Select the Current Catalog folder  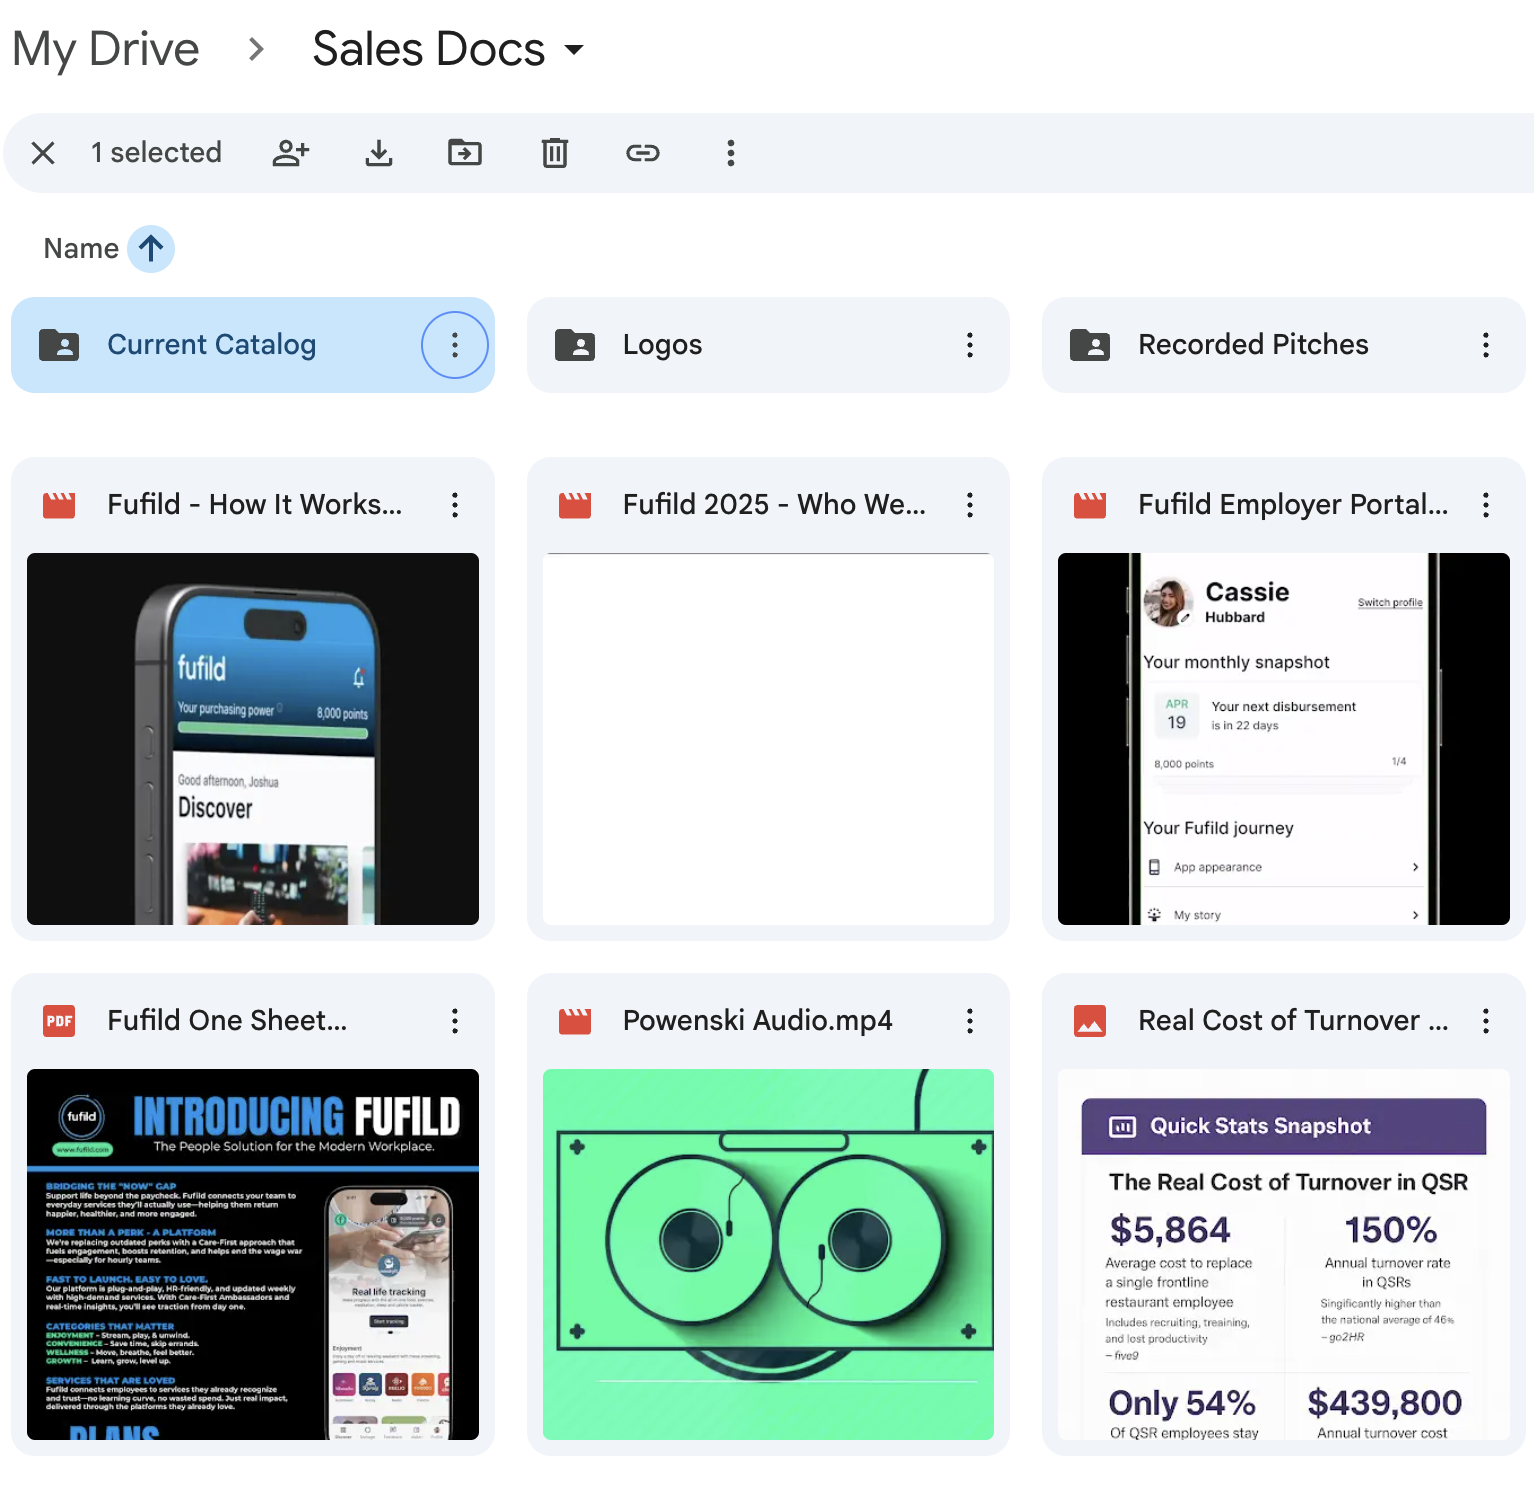(253, 345)
